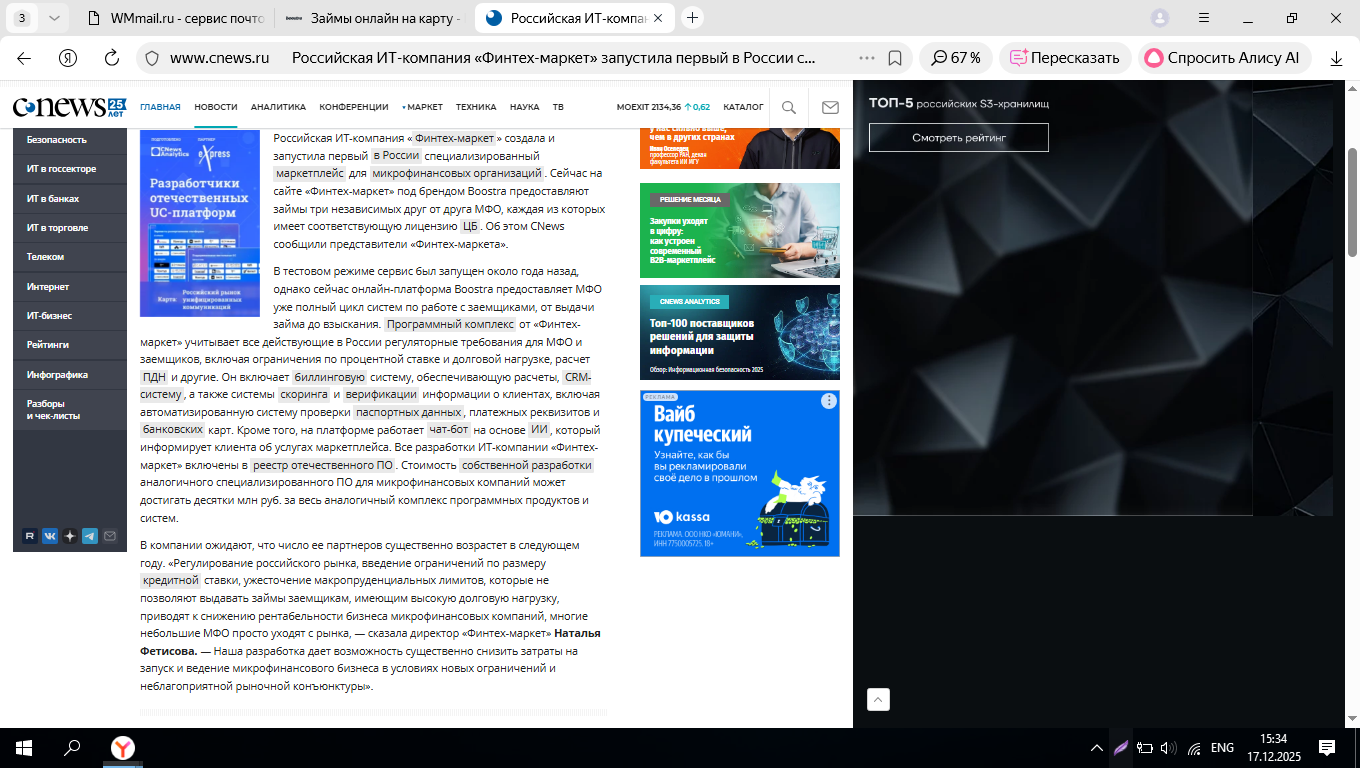Click the R social icon in sidebar
This screenshot has width=1360, height=768.
(30, 536)
